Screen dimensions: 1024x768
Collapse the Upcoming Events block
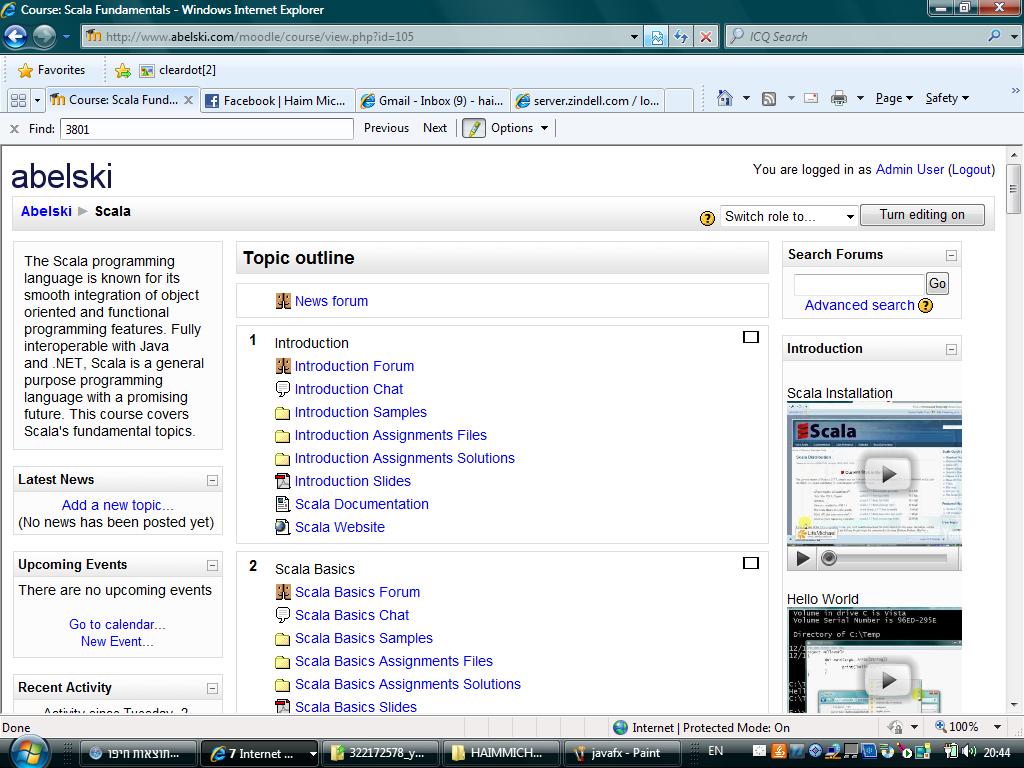[212, 566]
